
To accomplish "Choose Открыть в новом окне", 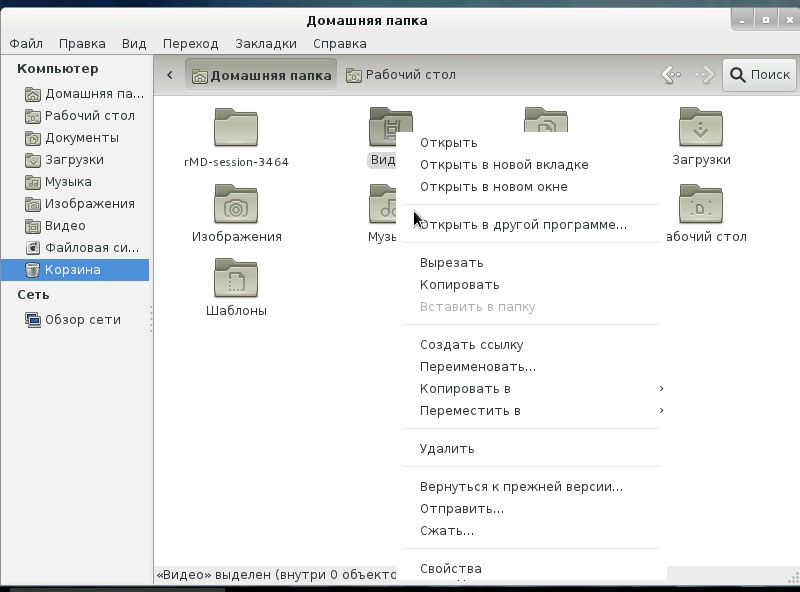I will pyautogui.click(x=531, y=187).
